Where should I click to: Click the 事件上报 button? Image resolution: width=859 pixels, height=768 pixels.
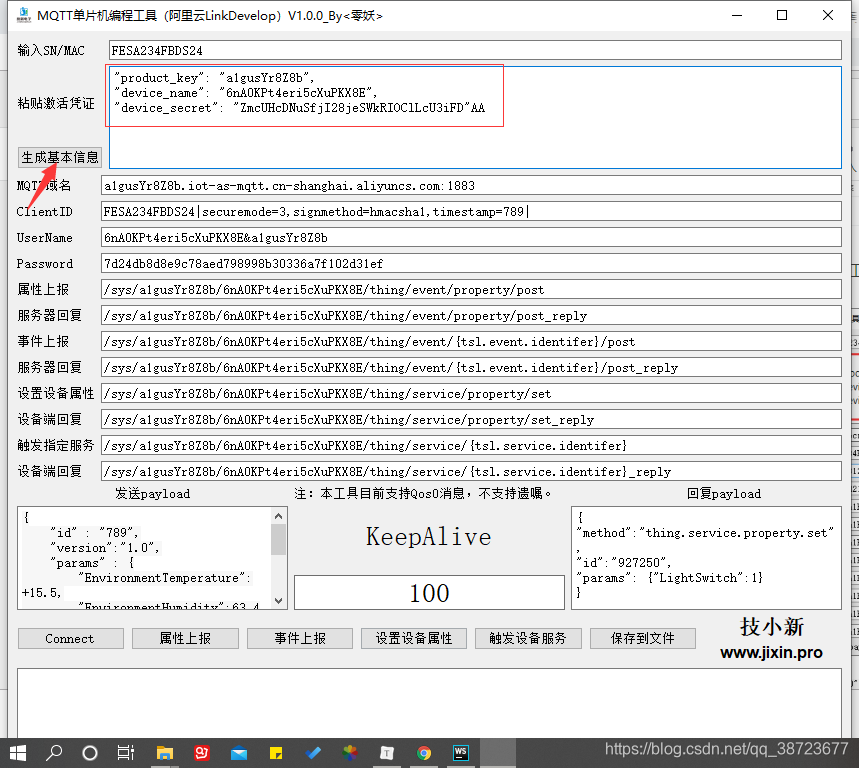300,639
